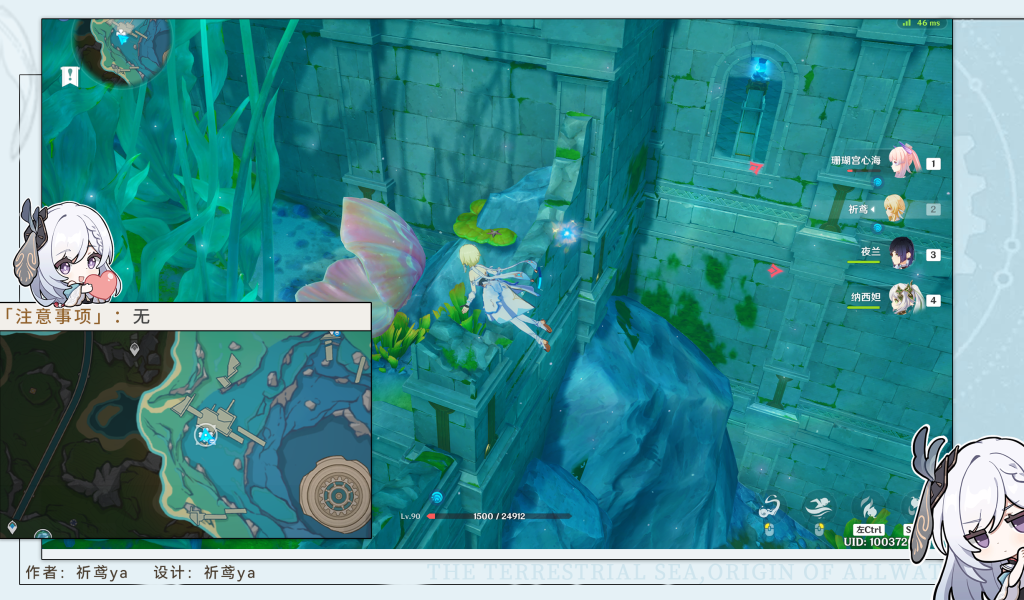Click the 设计:祈鸢ya design credit
This screenshot has width=1024, height=600.
pos(204,573)
